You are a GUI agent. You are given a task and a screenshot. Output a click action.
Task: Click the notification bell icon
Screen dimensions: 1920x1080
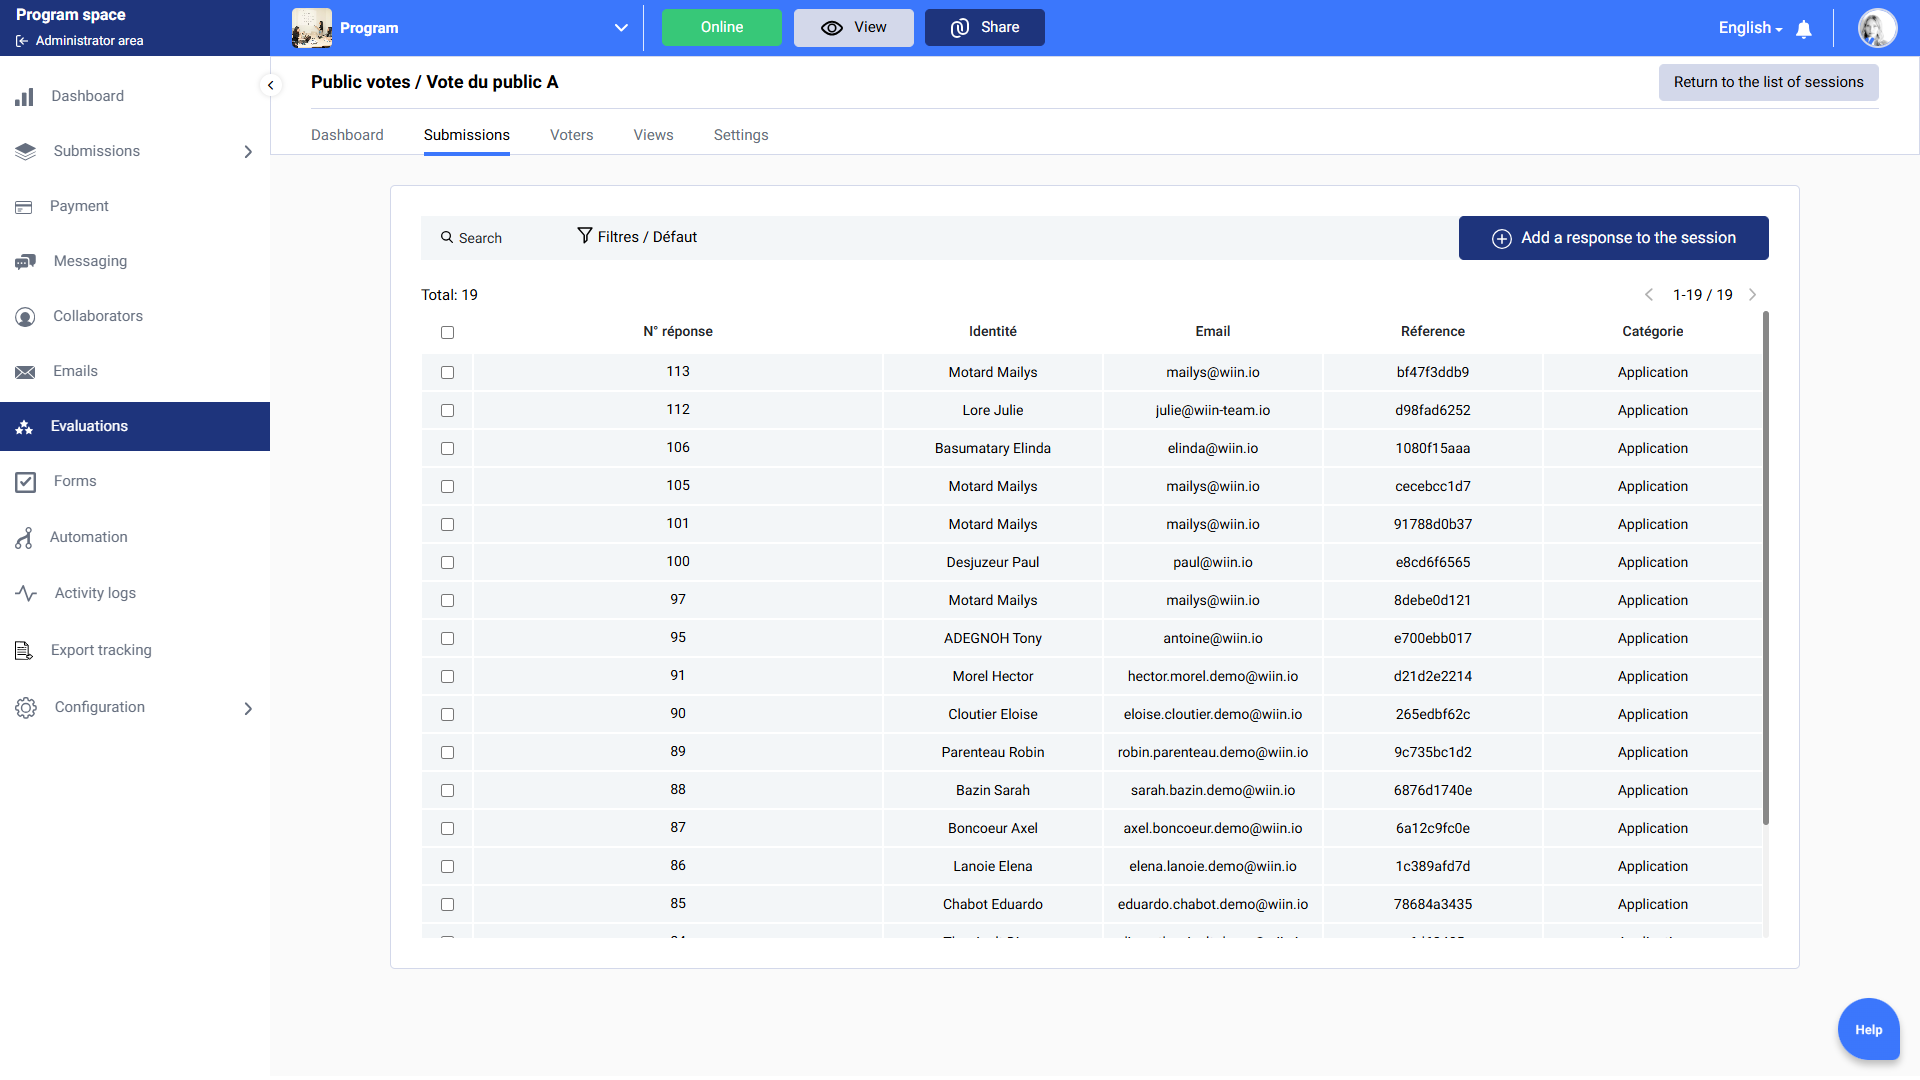pos(1804,29)
